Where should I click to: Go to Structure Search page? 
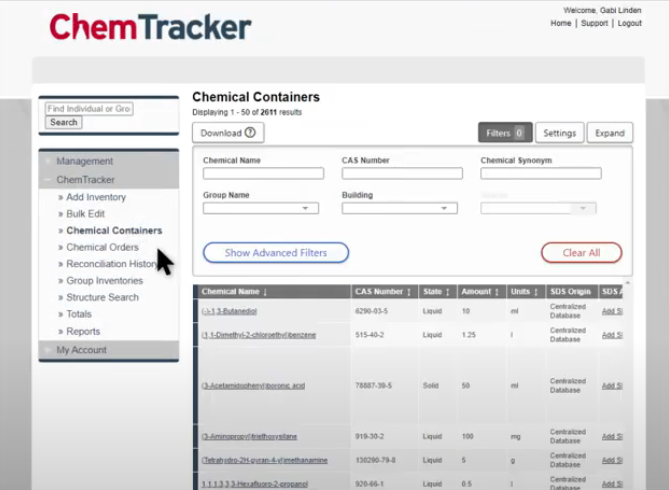[102, 297]
